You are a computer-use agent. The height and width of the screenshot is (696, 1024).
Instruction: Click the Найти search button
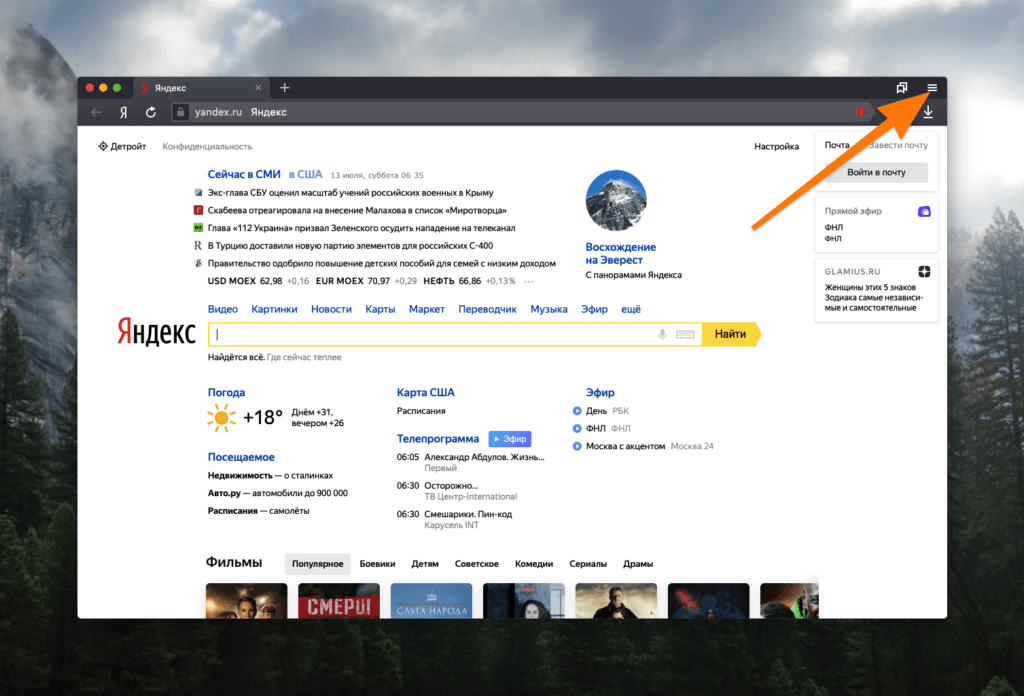[x=730, y=334]
